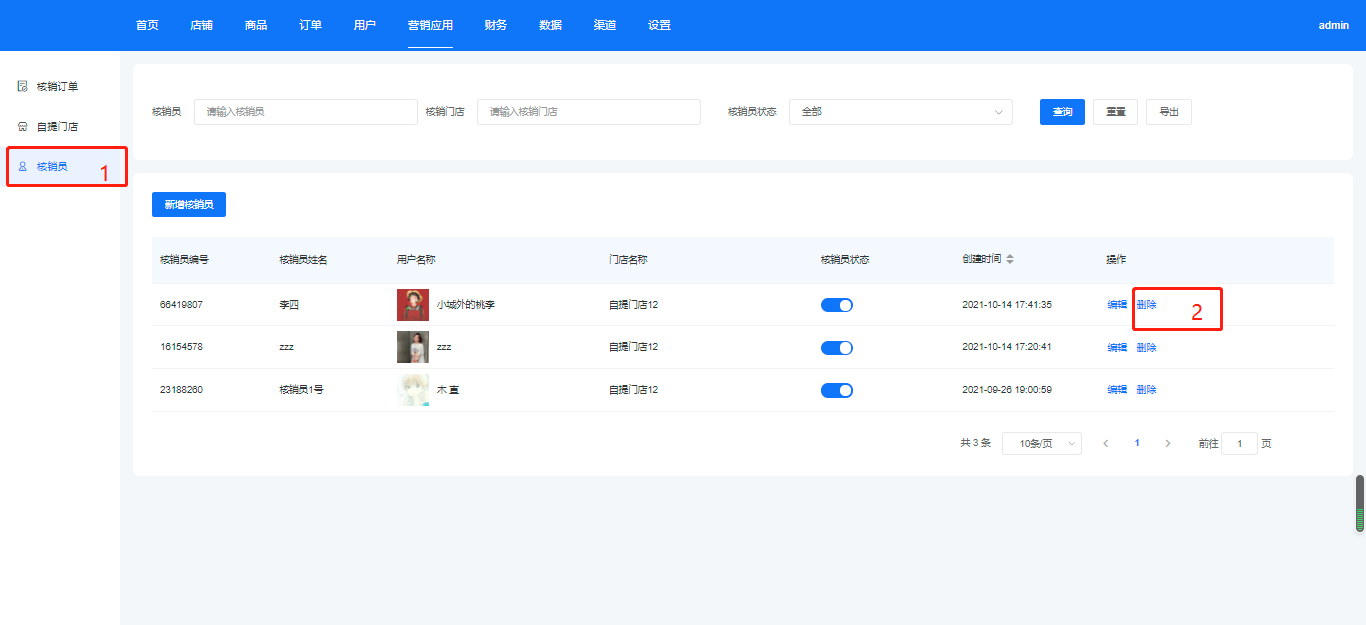Click the 新增核销员 button
Viewport: 1366px width, 625px height.
pyautogui.click(x=189, y=204)
